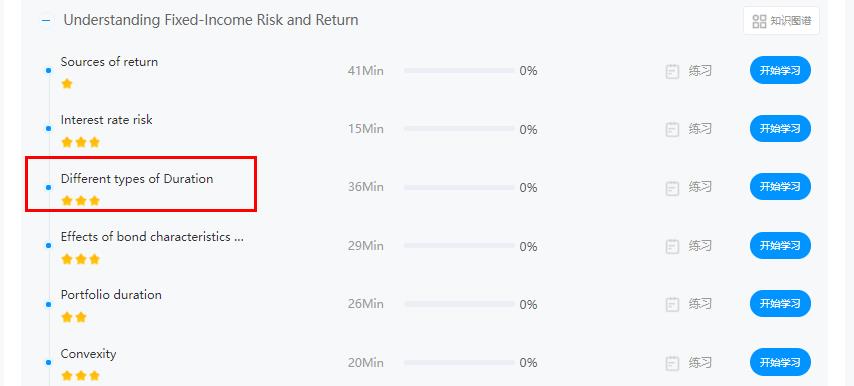The width and height of the screenshot is (854, 386).
Task: Open Effects of bond characteristics lesson title
Action: (152, 237)
